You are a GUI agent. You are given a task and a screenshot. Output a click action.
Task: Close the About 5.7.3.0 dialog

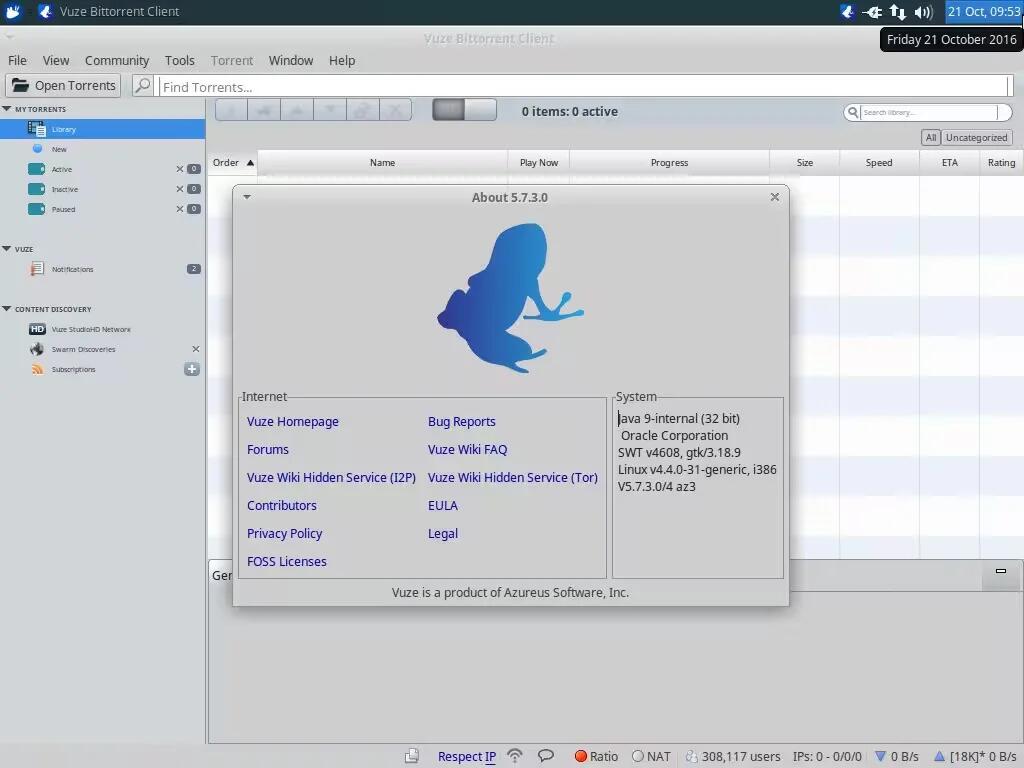click(x=775, y=197)
